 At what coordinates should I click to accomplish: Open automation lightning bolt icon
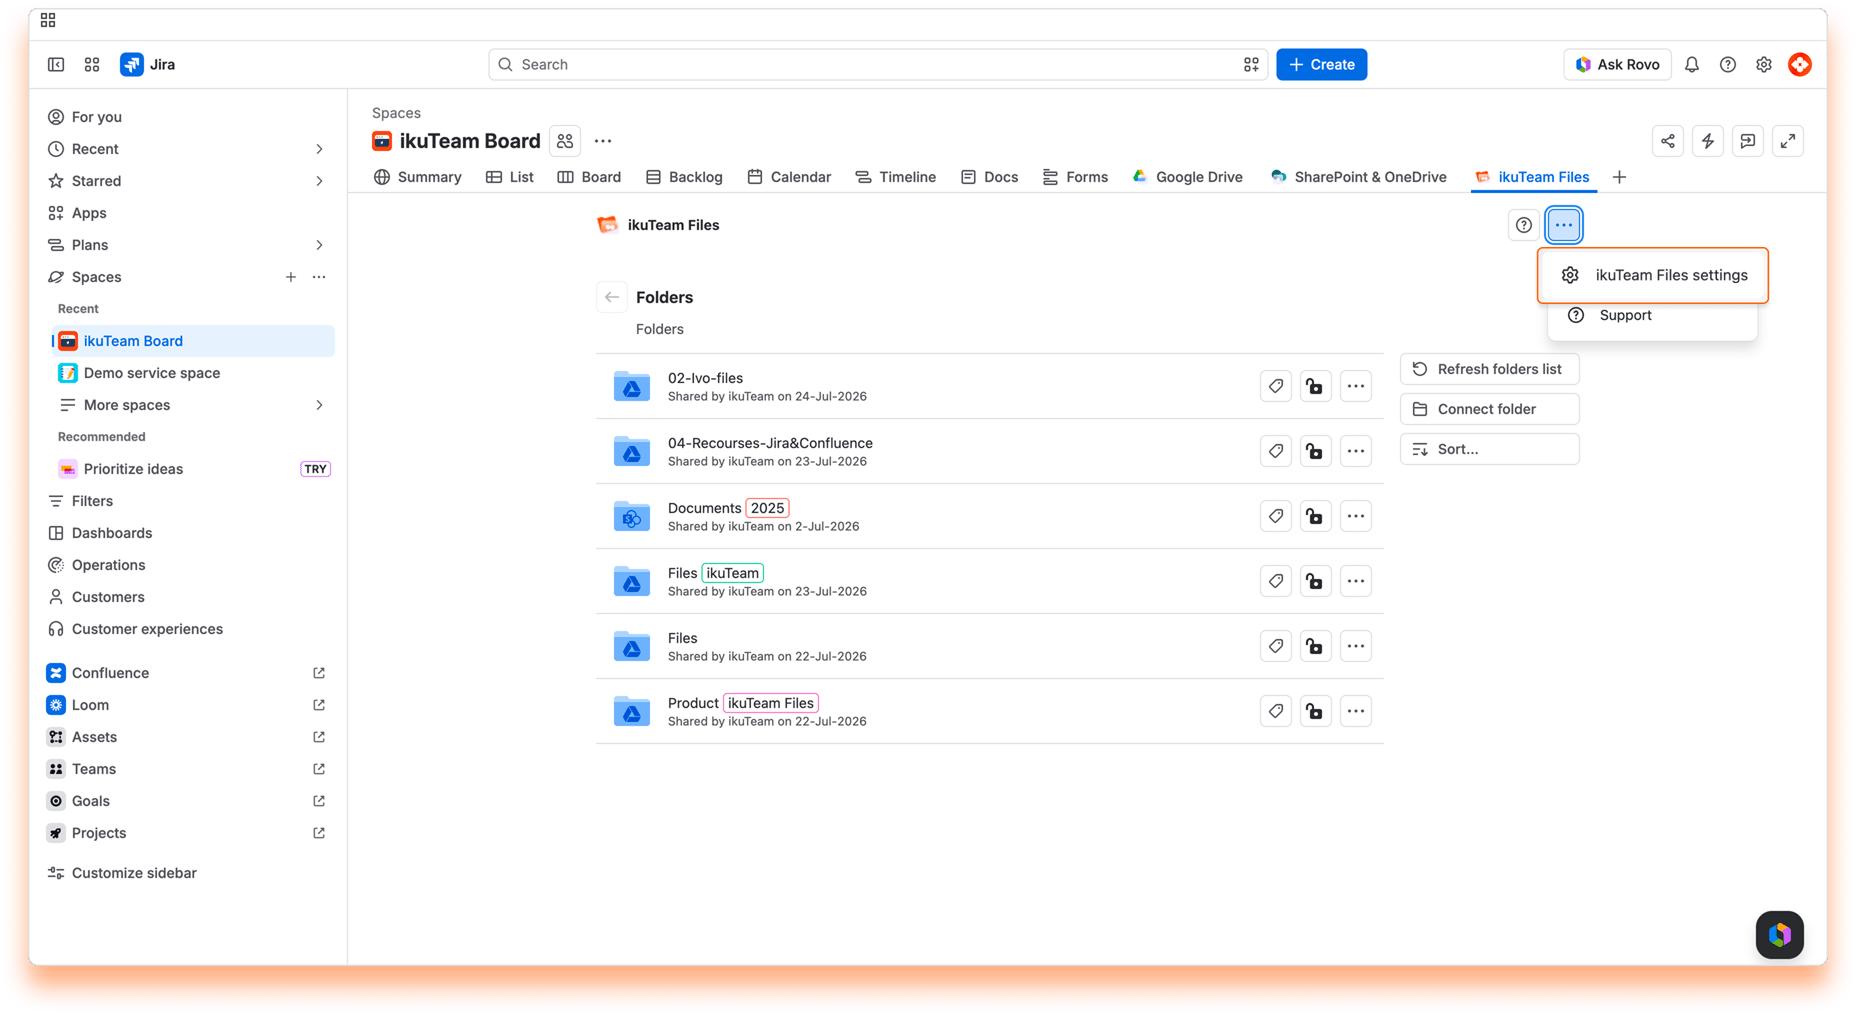(1708, 141)
